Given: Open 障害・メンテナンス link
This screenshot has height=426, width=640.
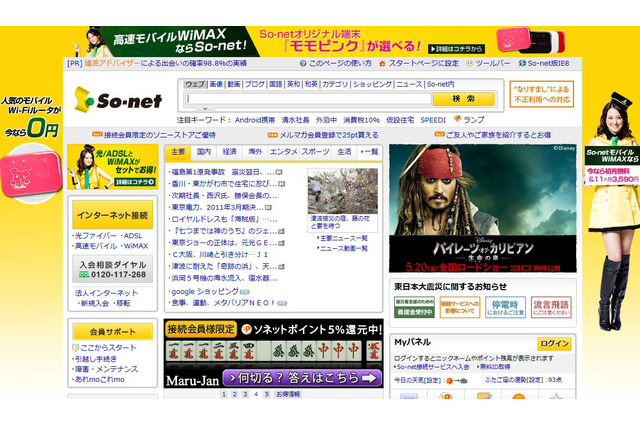Looking at the screenshot, I should pyautogui.click(x=106, y=369).
